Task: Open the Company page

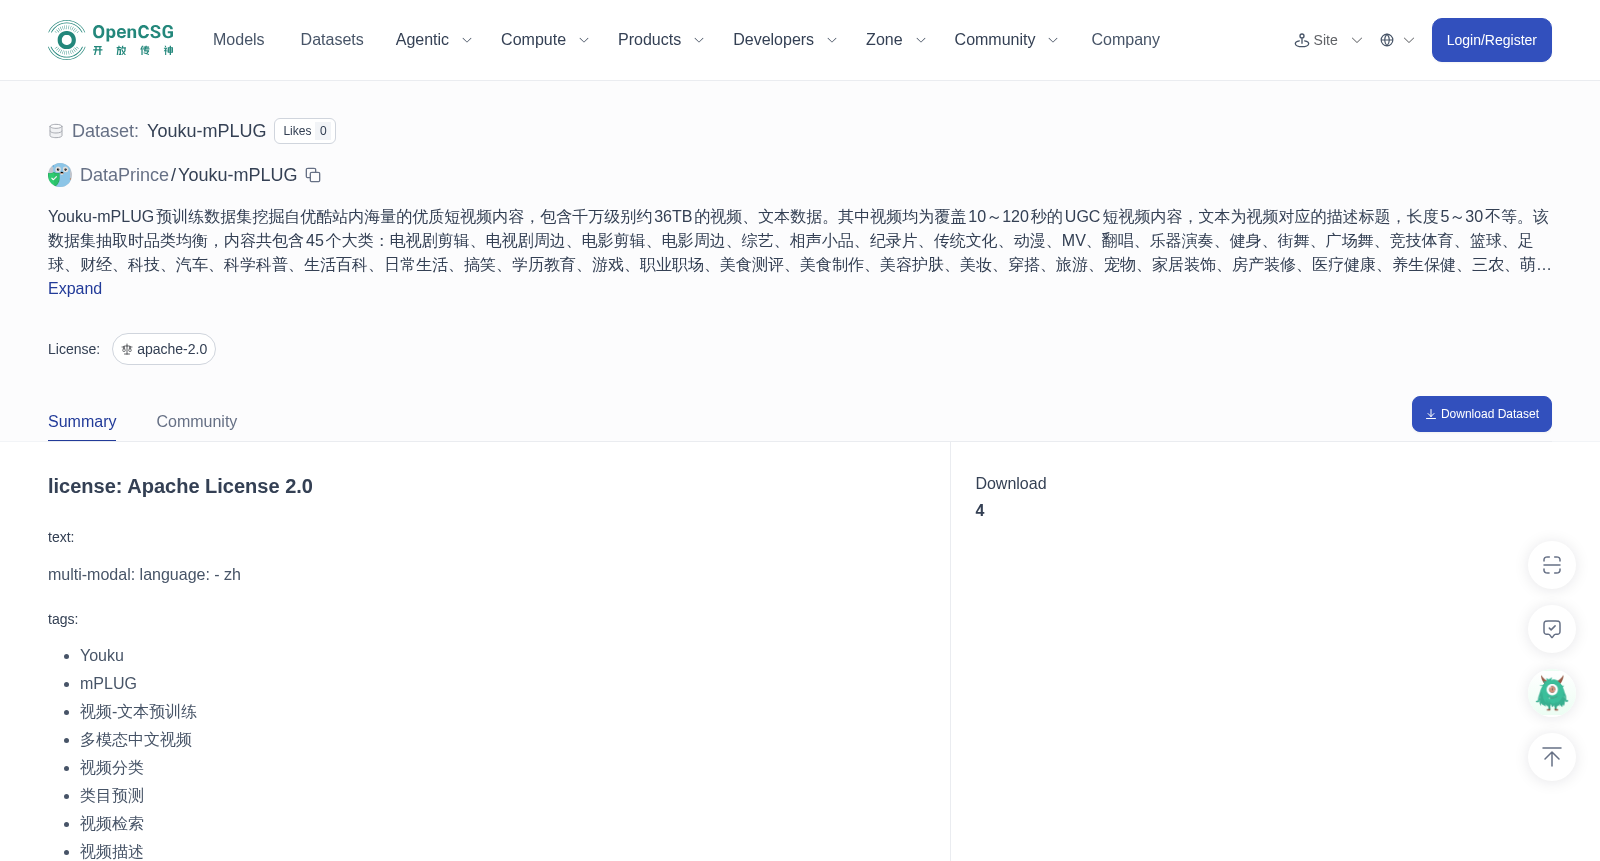Action: [x=1125, y=40]
